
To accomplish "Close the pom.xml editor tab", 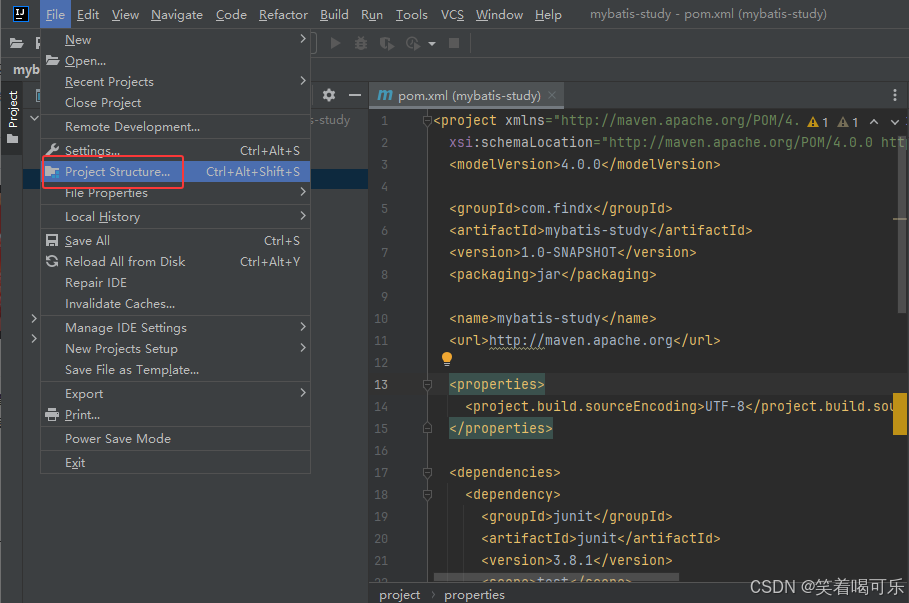I will click(x=552, y=95).
